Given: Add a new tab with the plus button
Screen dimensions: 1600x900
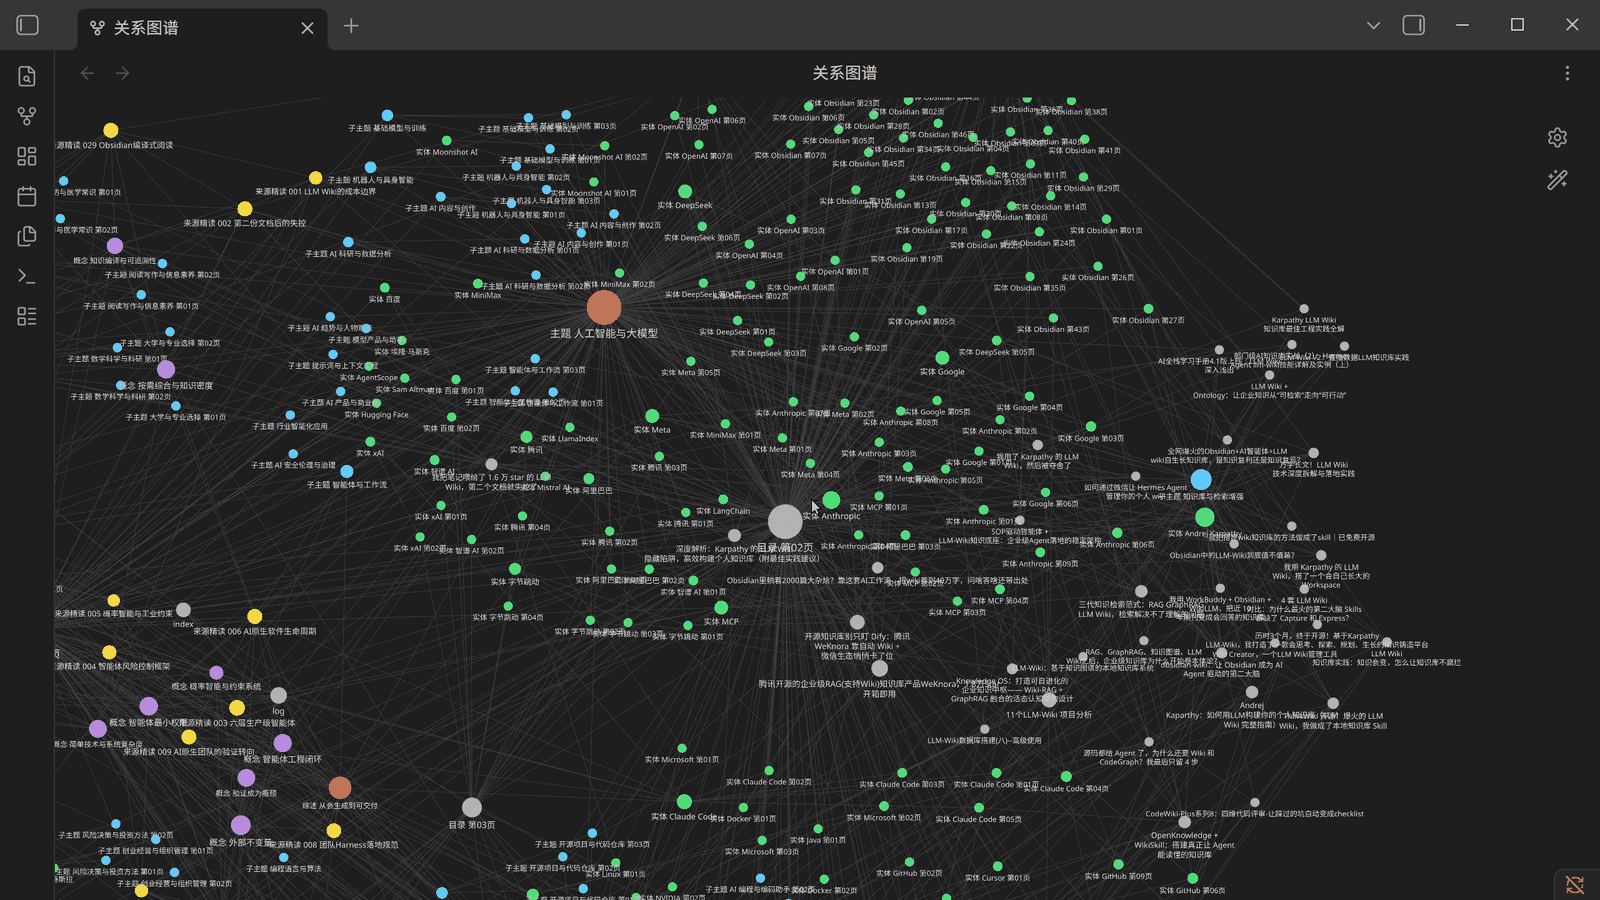Looking at the screenshot, I should click(351, 26).
